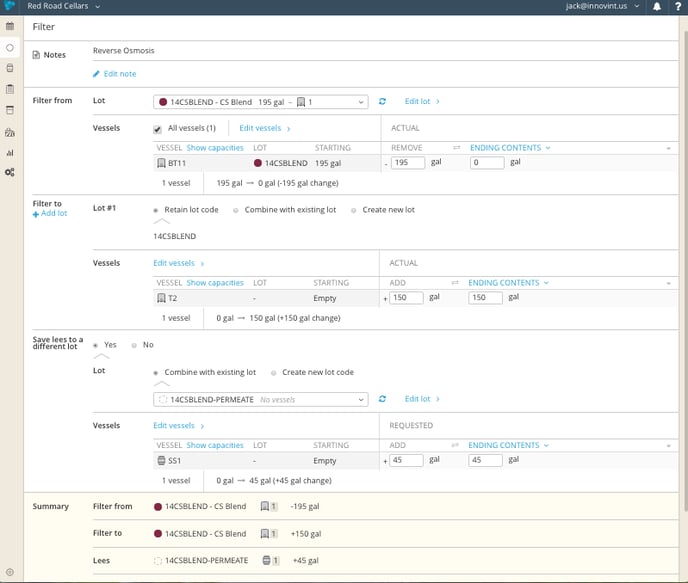This screenshot has width=688, height=583.
Task: Click the T2 ending contents field
Action: pyautogui.click(x=485, y=298)
